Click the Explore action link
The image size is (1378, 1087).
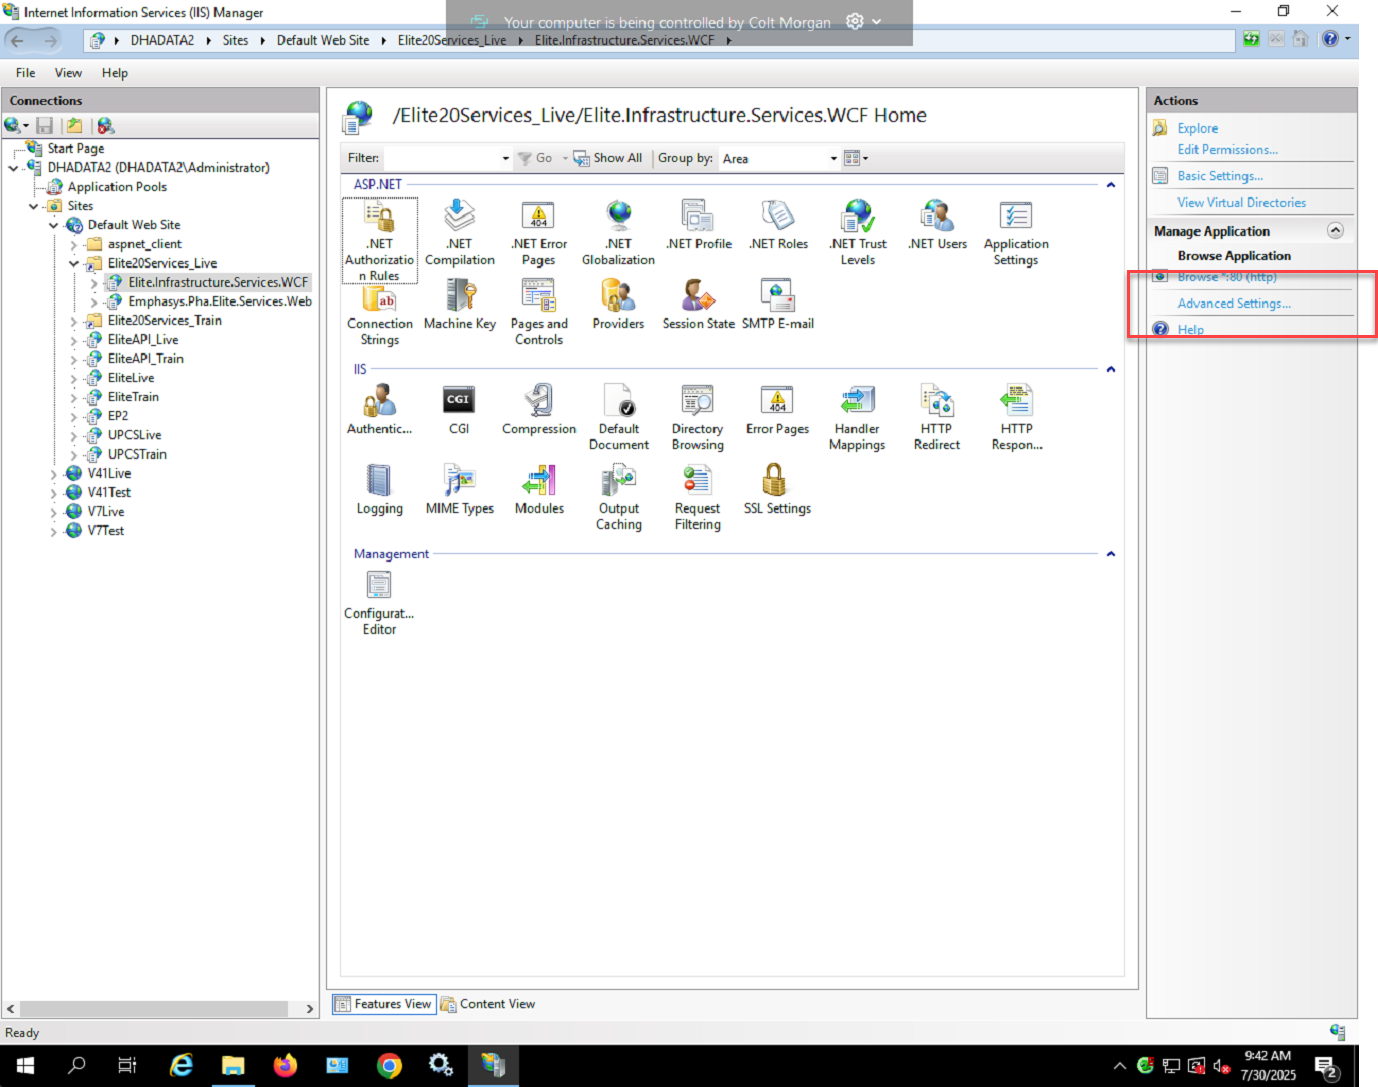click(1197, 128)
